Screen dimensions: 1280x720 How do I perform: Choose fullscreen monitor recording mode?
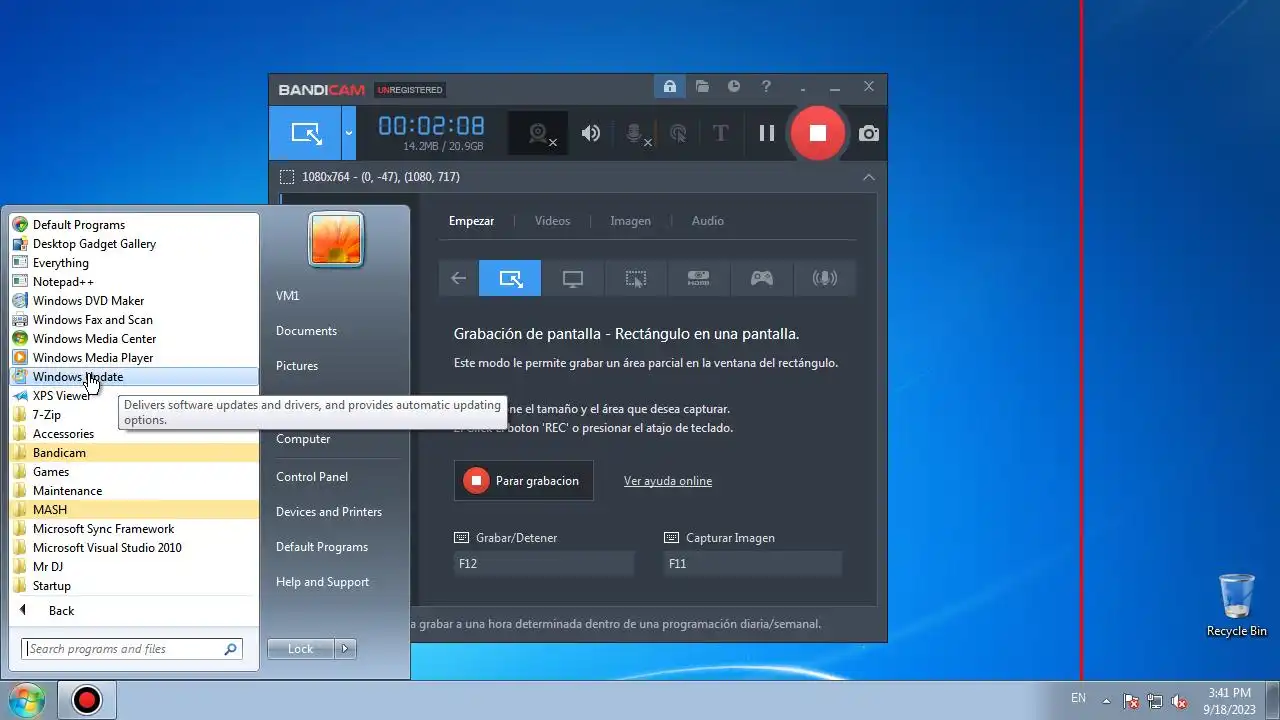pyautogui.click(x=573, y=278)
